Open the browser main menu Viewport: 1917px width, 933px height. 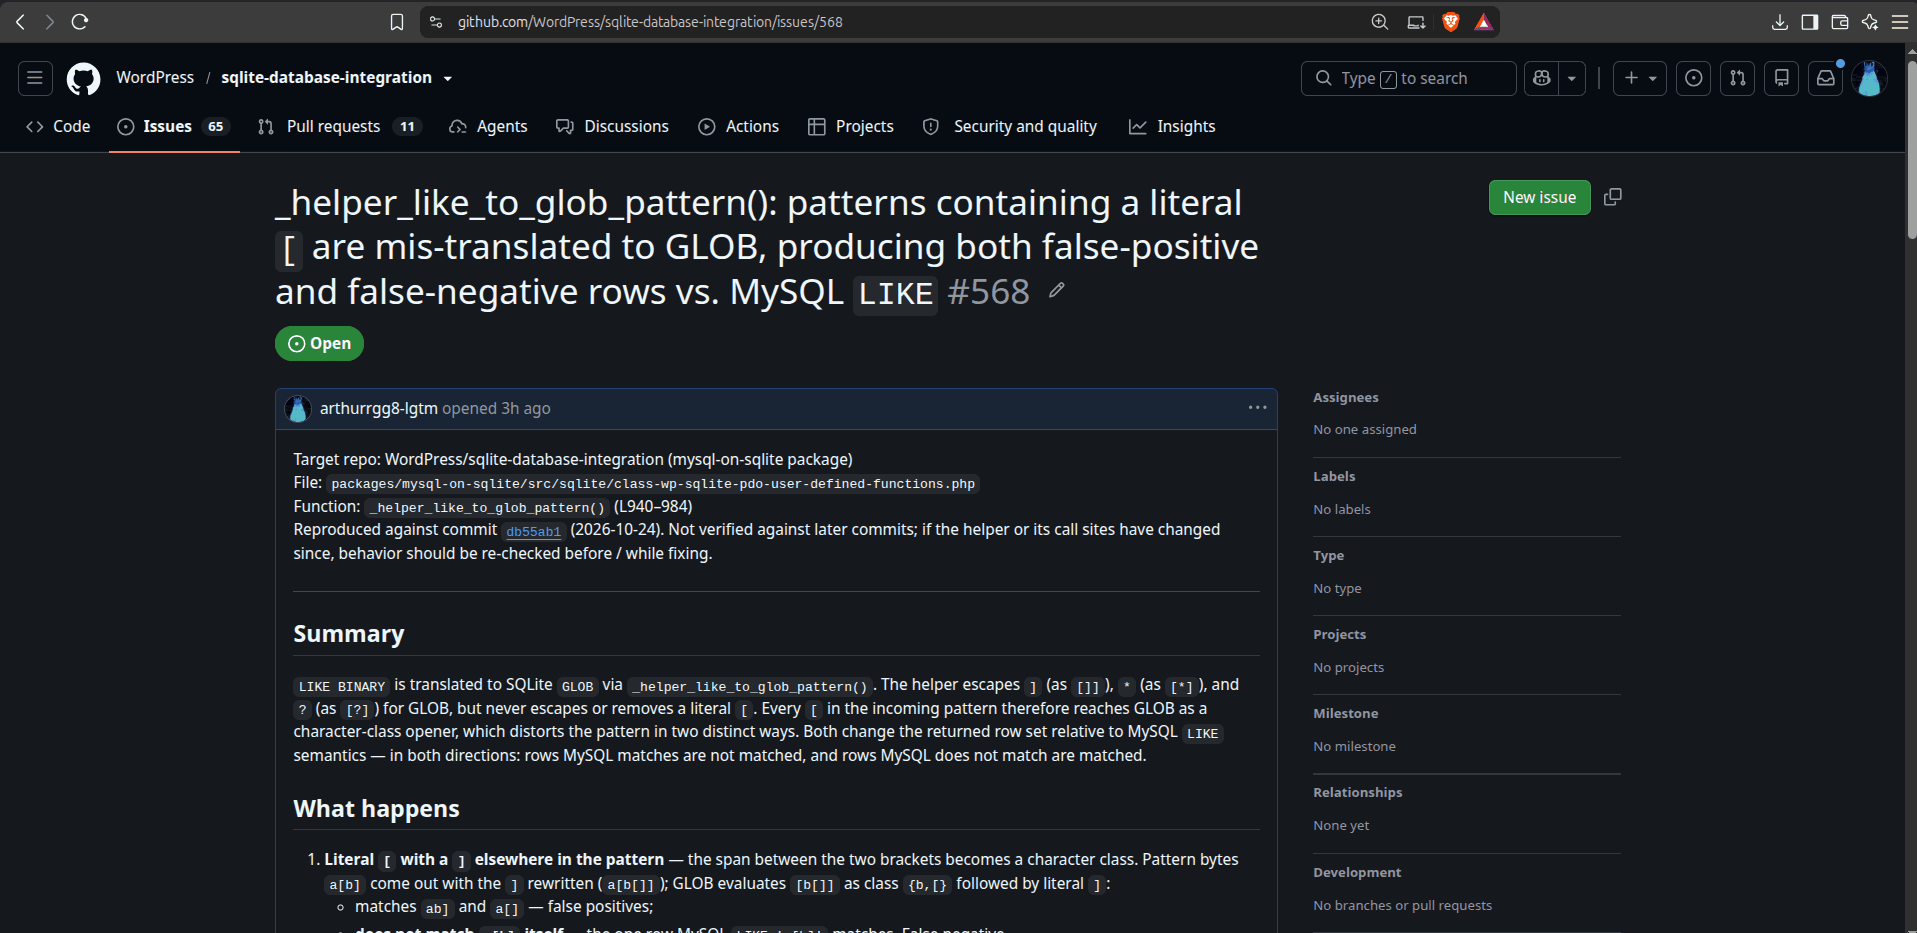[1900, 22]
